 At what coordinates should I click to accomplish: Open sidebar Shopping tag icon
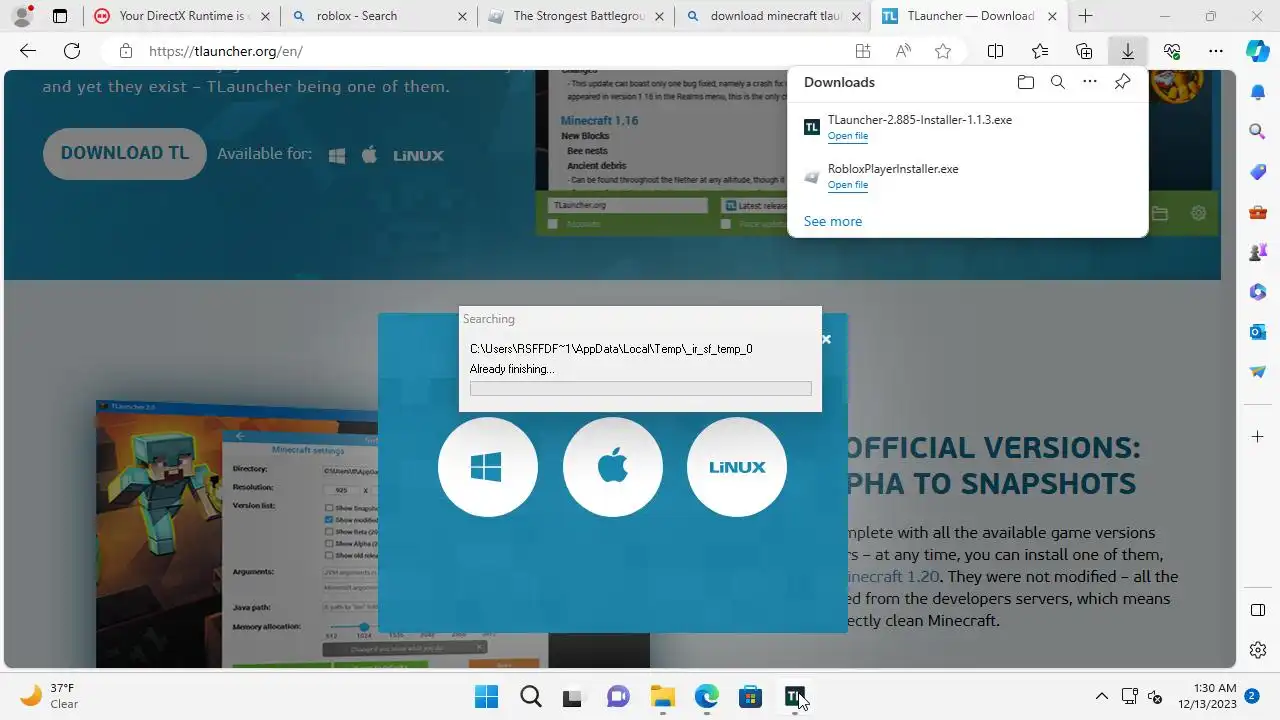coord(1258,172)
